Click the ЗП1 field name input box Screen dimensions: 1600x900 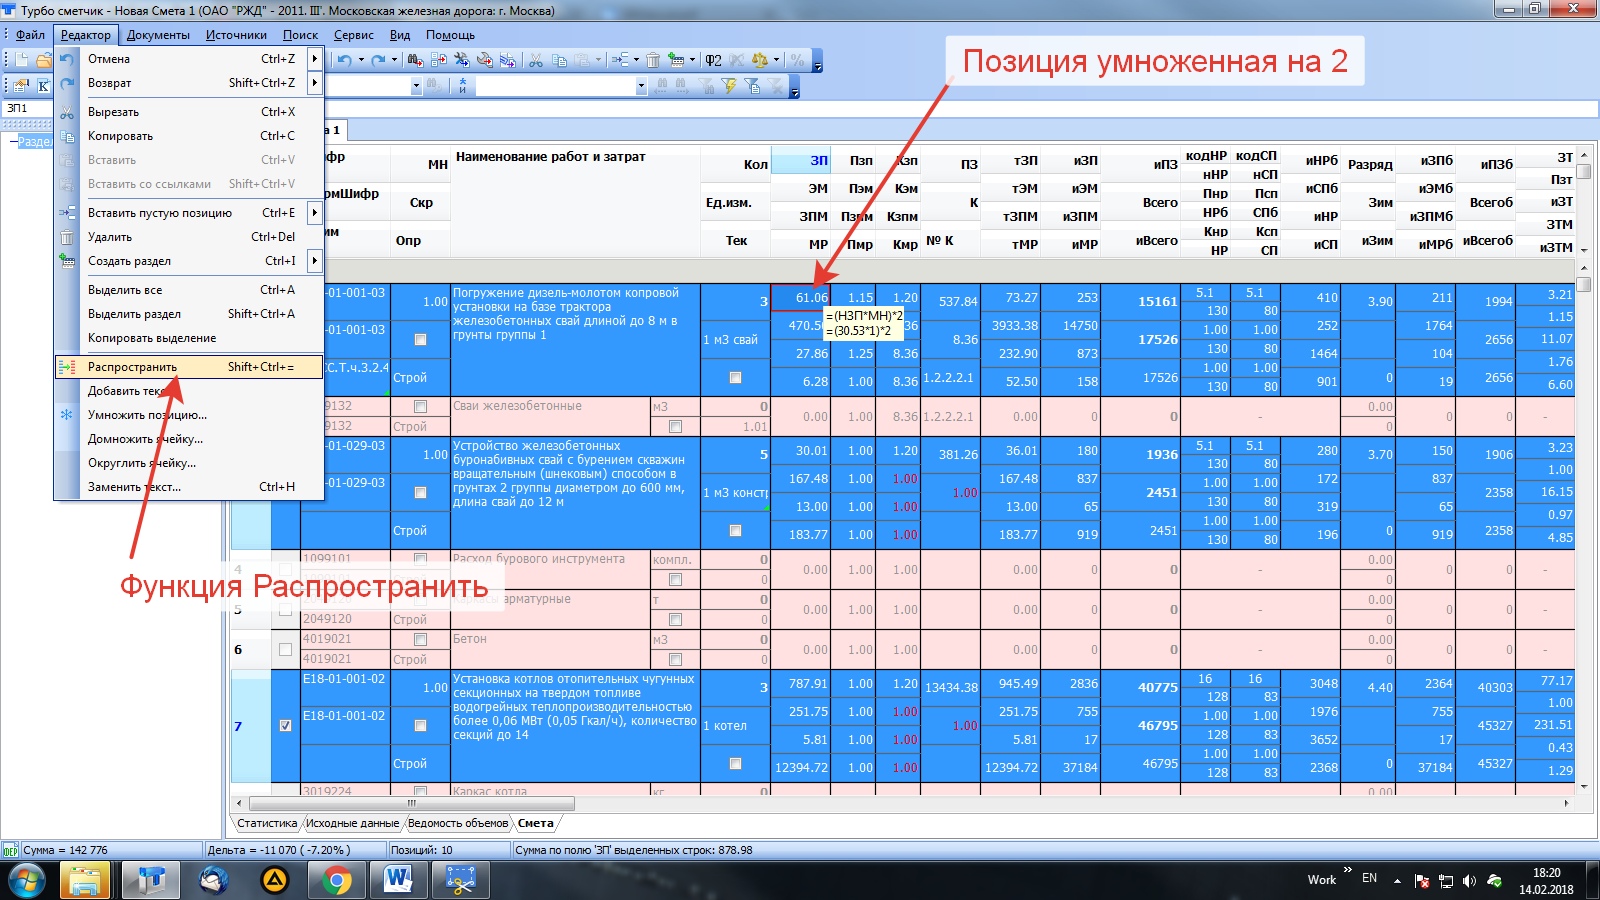[26, 108]
